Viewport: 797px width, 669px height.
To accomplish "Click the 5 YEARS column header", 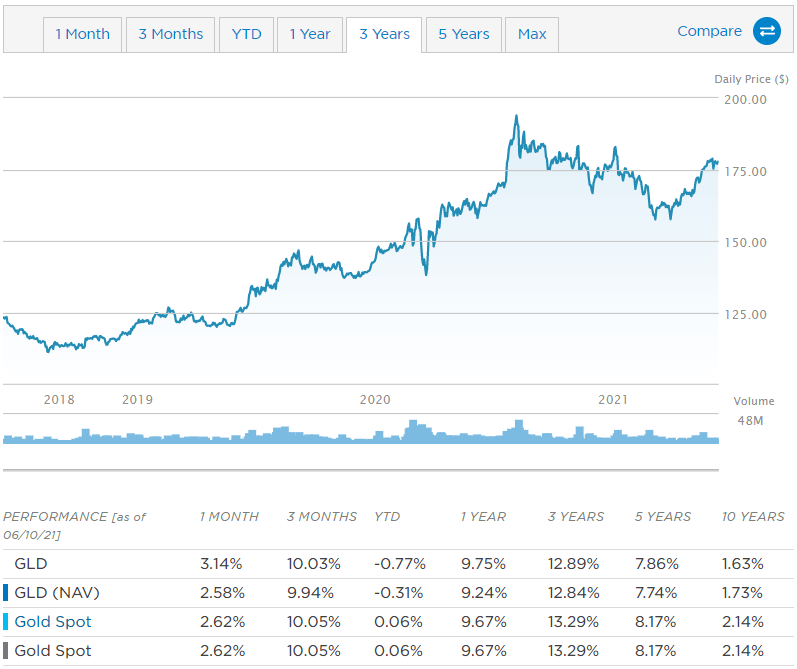I will point(663,516).
